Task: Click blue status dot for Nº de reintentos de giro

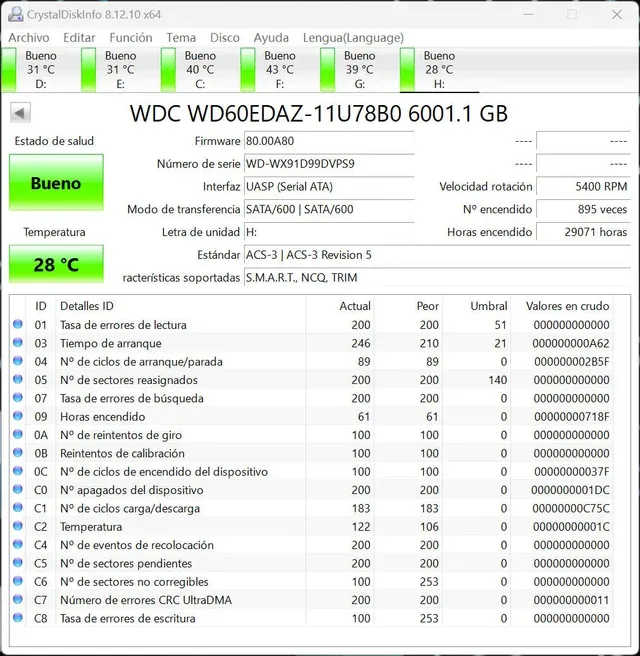Action: pyautogui.click(x=18, y=434)
